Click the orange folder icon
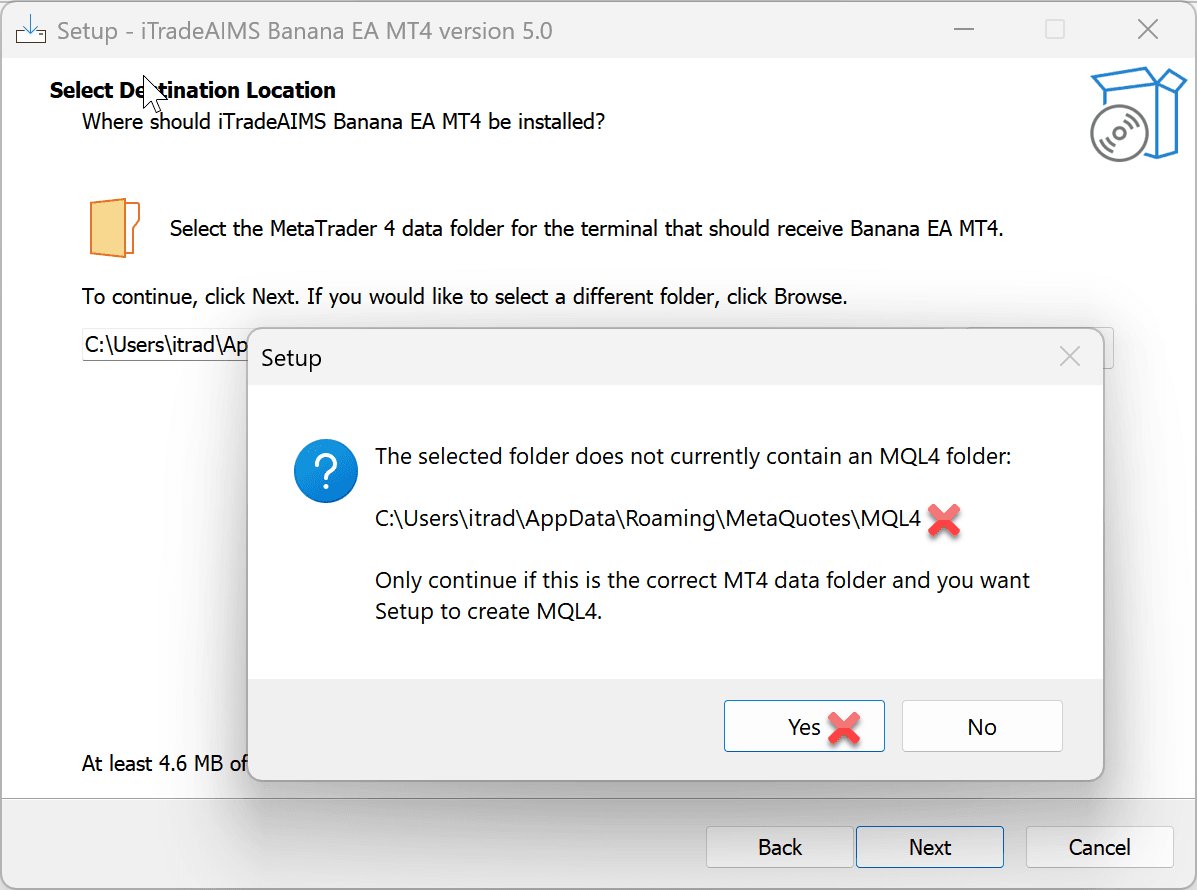The image size is (1197, 890). coord(115,227)
